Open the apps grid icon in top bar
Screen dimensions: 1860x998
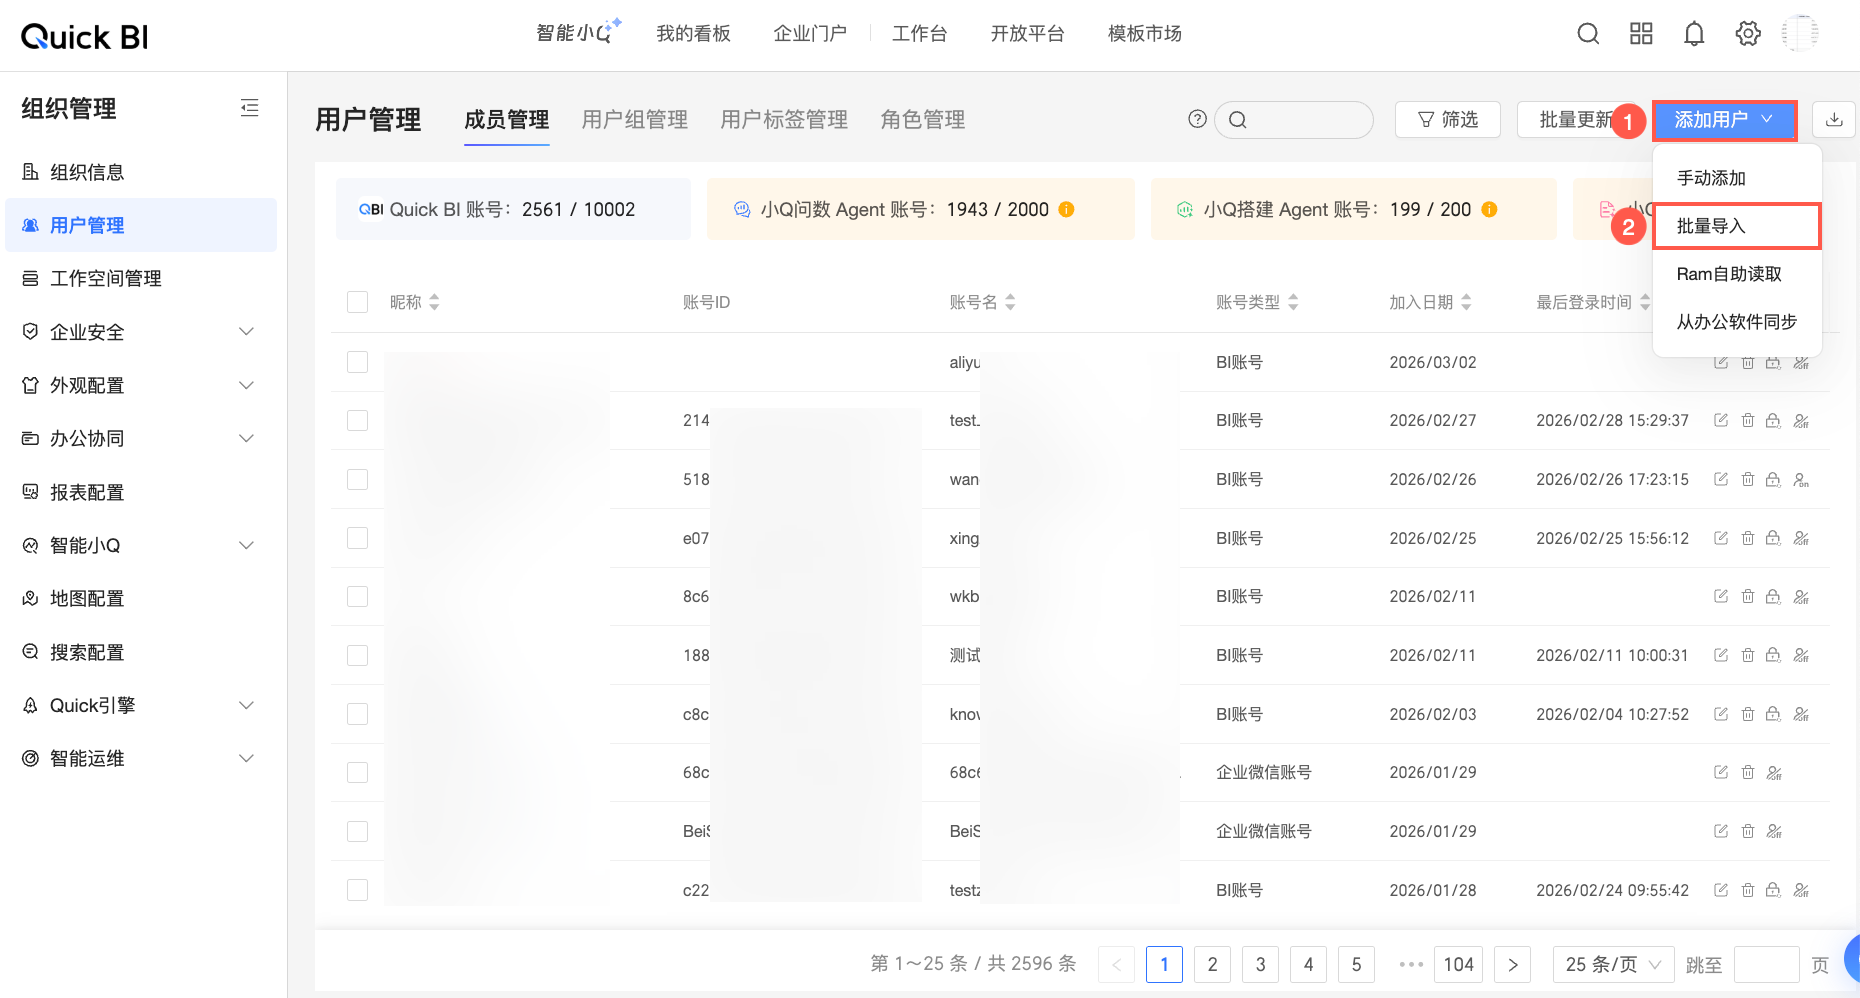(1641, 34)
